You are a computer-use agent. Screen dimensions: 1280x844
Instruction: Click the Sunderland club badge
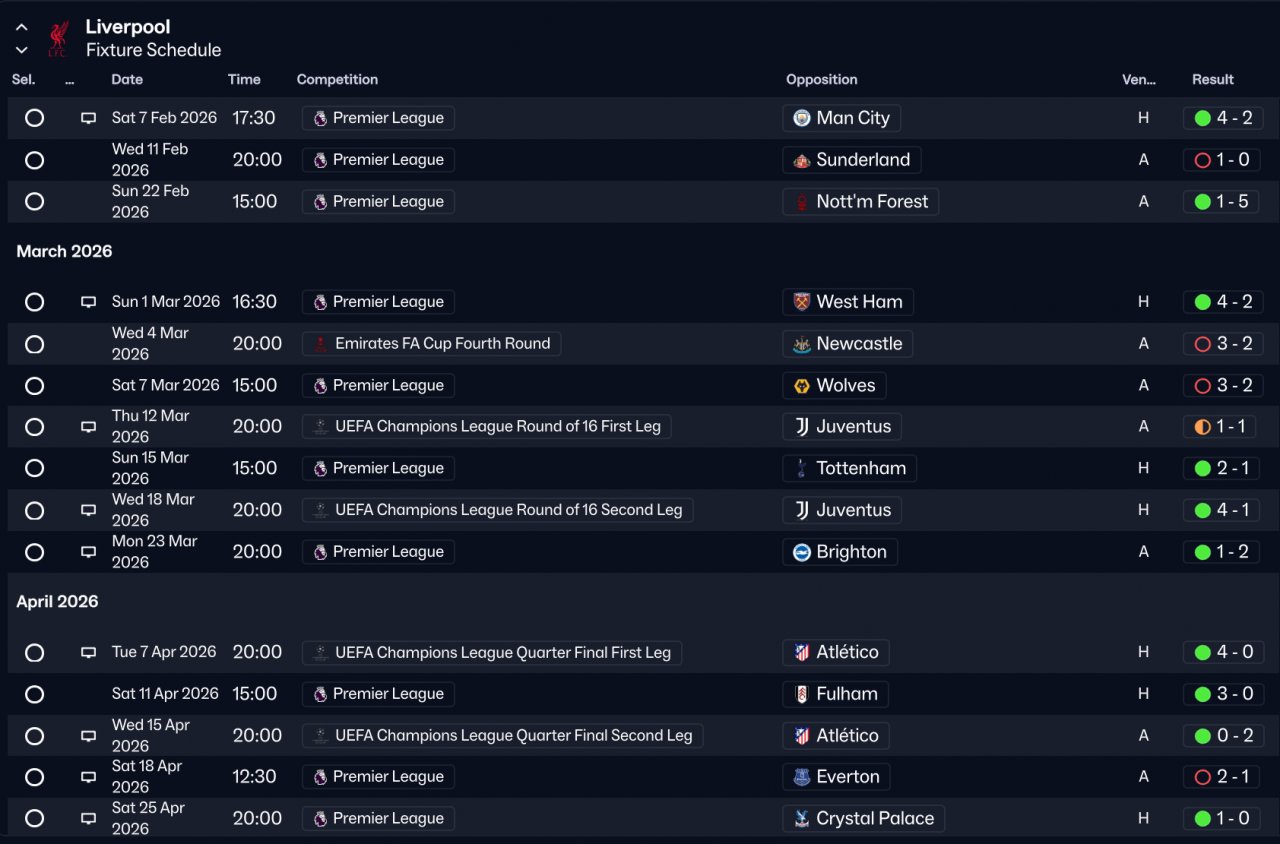[x=801, y=160]
